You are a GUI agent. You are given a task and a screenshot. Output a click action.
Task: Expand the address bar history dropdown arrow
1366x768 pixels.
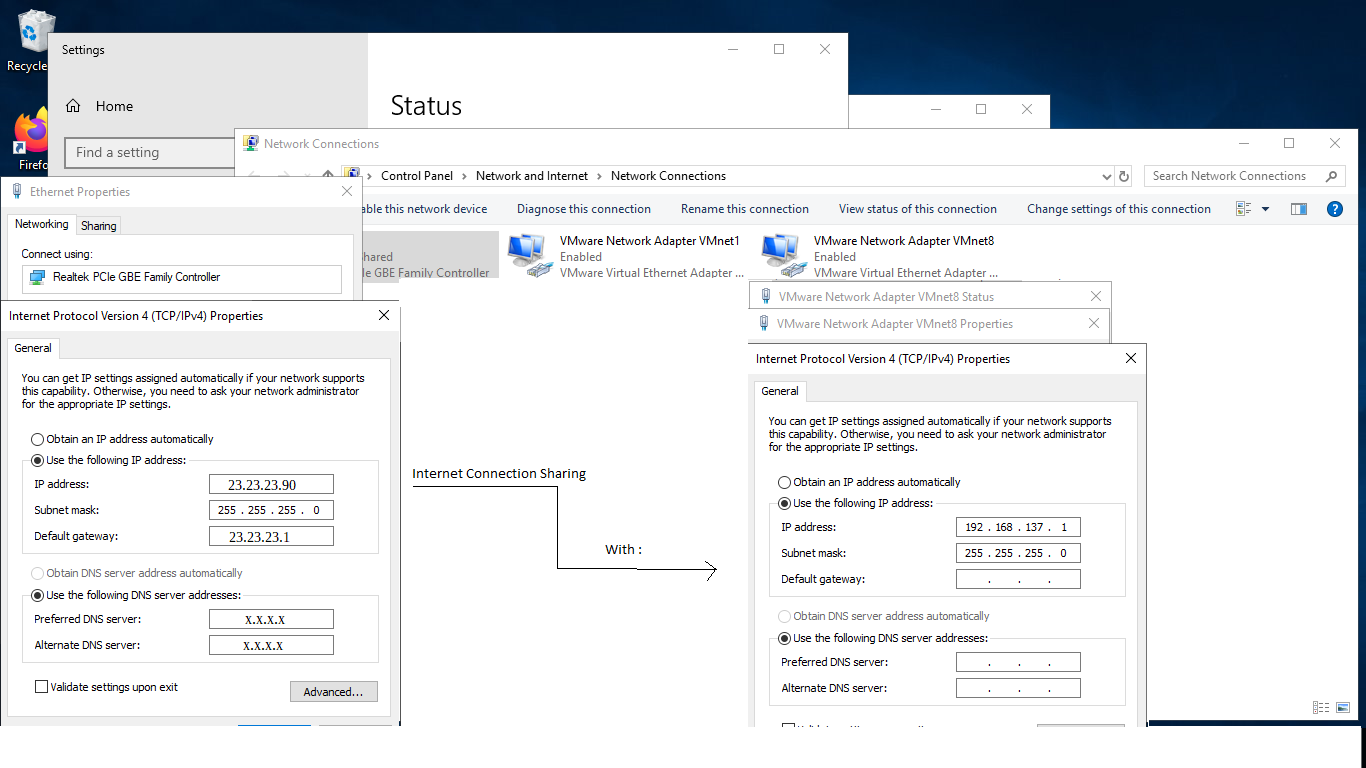[1106, 176]
